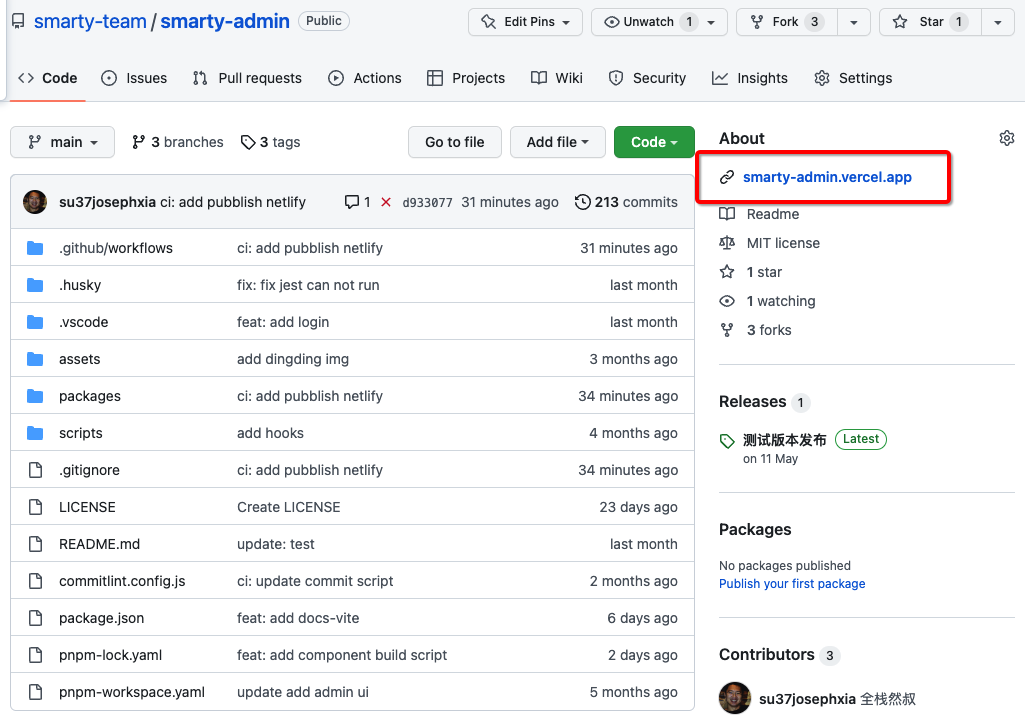The width and height of the screenshot is (1025, 715).
Task: Open the green Code button
Action: (654, 142)
